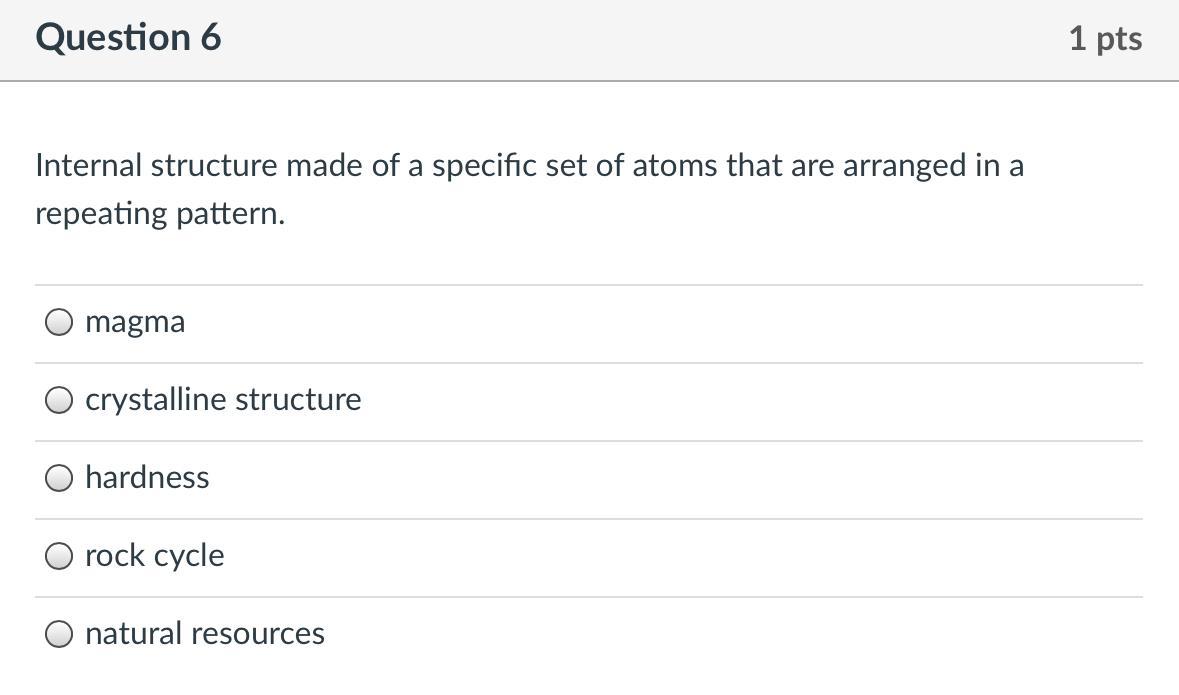Click the 'magma' answer label text
The image size is (1179, 695).
[135, 322]
